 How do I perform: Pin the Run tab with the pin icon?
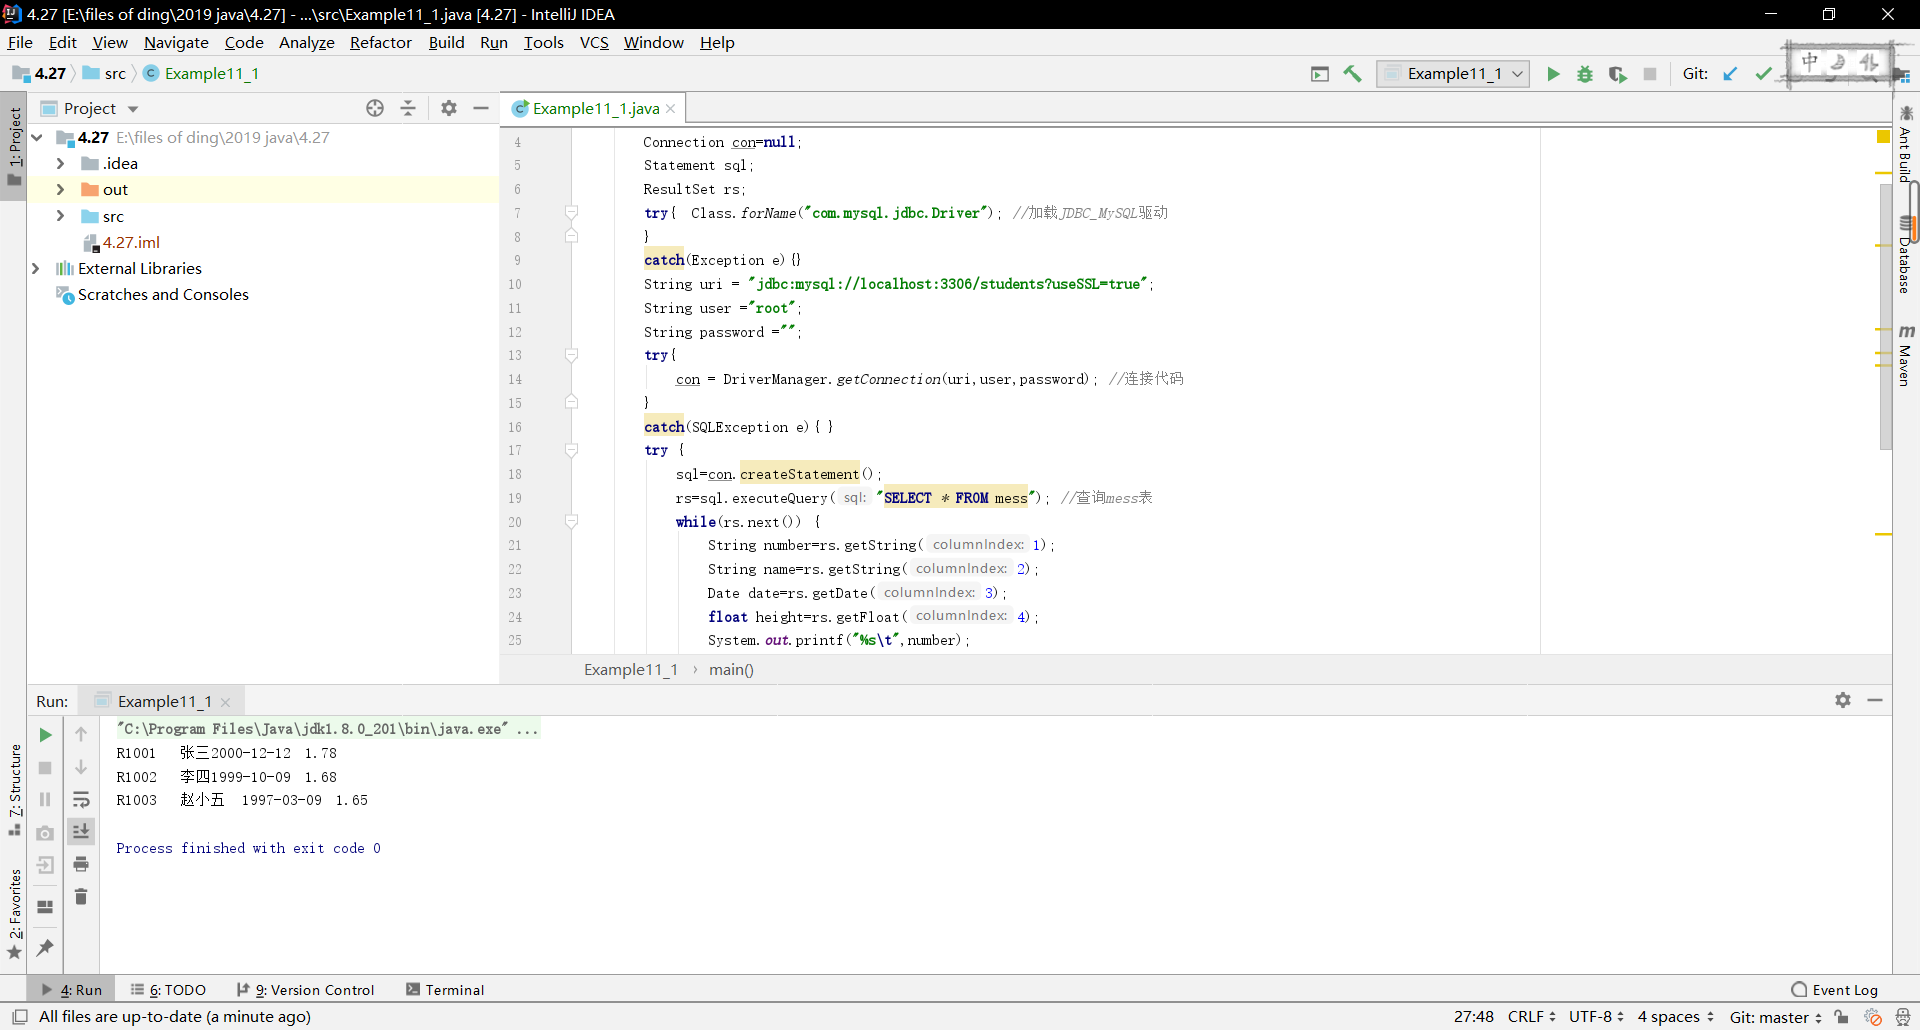pyautogui.click(x=45, y=947)
